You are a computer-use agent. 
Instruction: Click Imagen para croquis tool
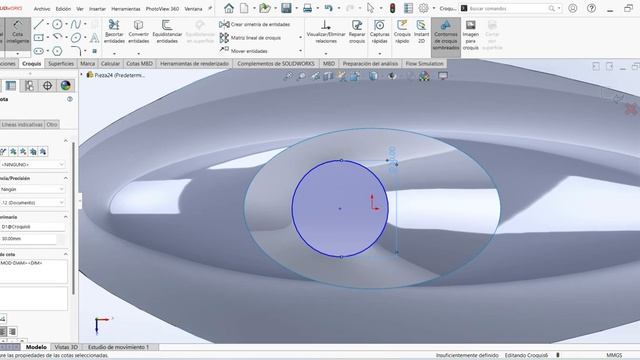pyautogui.click(x=470, y=35)
